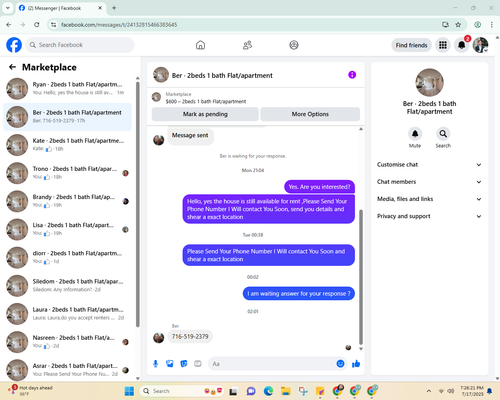Open the Siledom conversation
The image size is (500, 400).
67,286
